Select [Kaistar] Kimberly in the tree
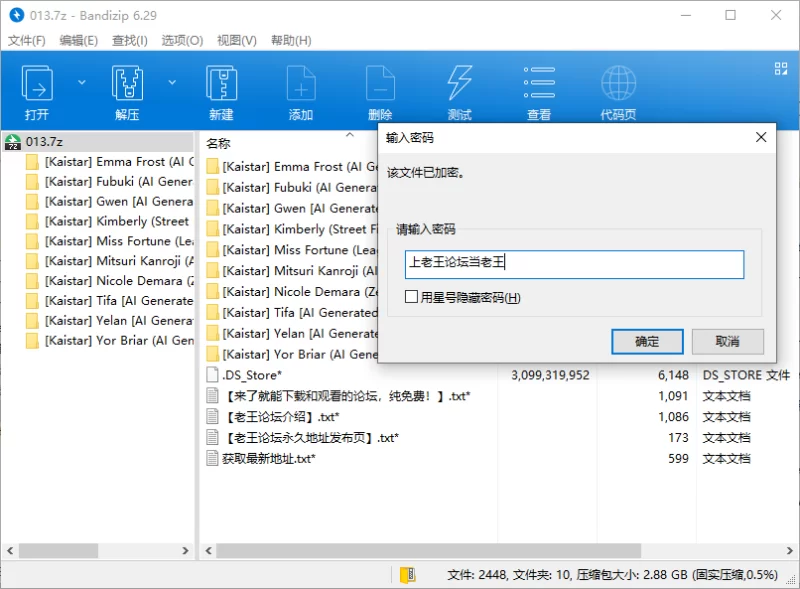The width and height of the screenshot is (800, 589). coord(109,222)
